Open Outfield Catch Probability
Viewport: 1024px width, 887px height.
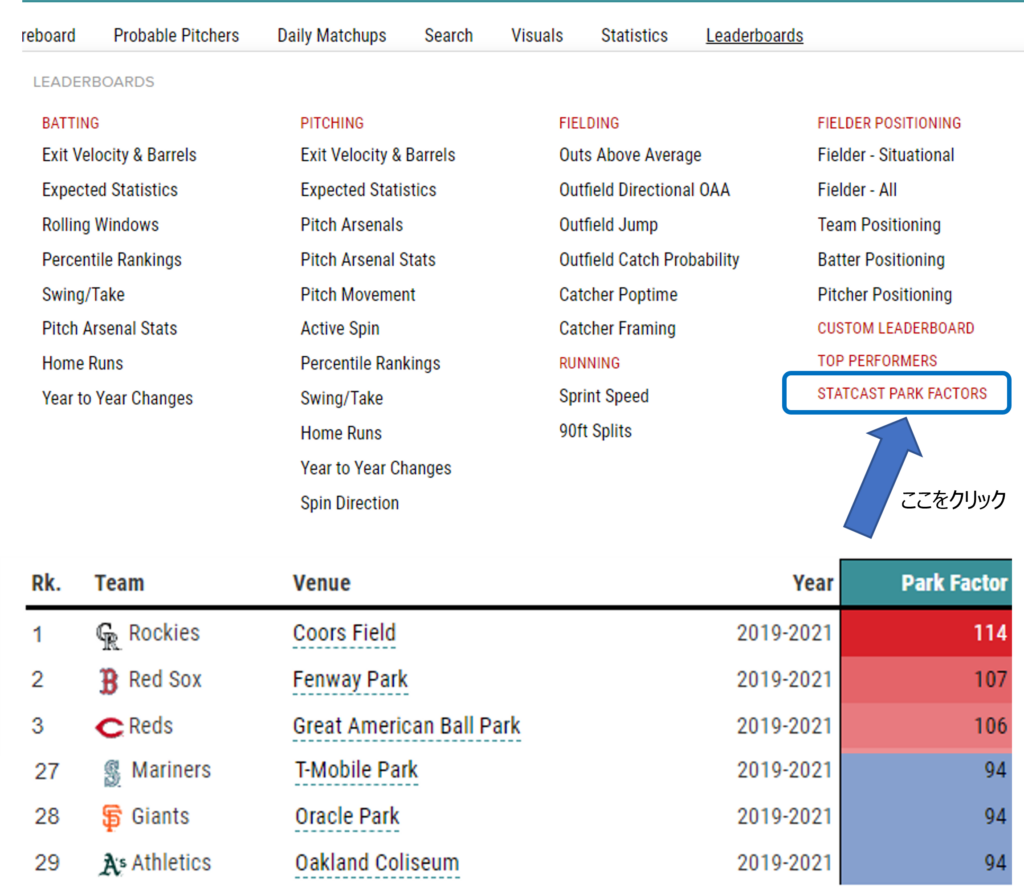point(648,260)
